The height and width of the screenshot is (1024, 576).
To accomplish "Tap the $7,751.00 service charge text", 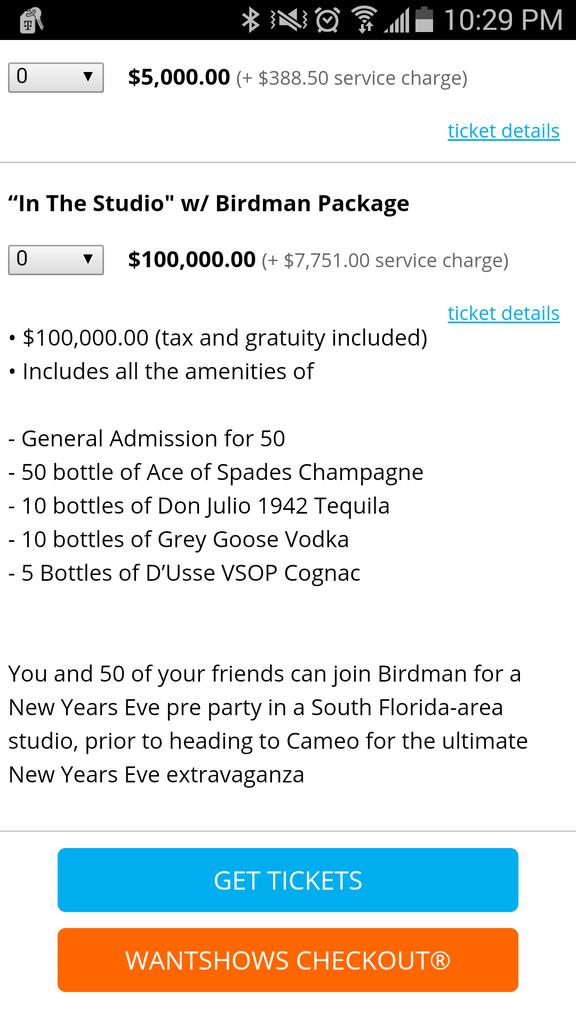I will point(385,261).
